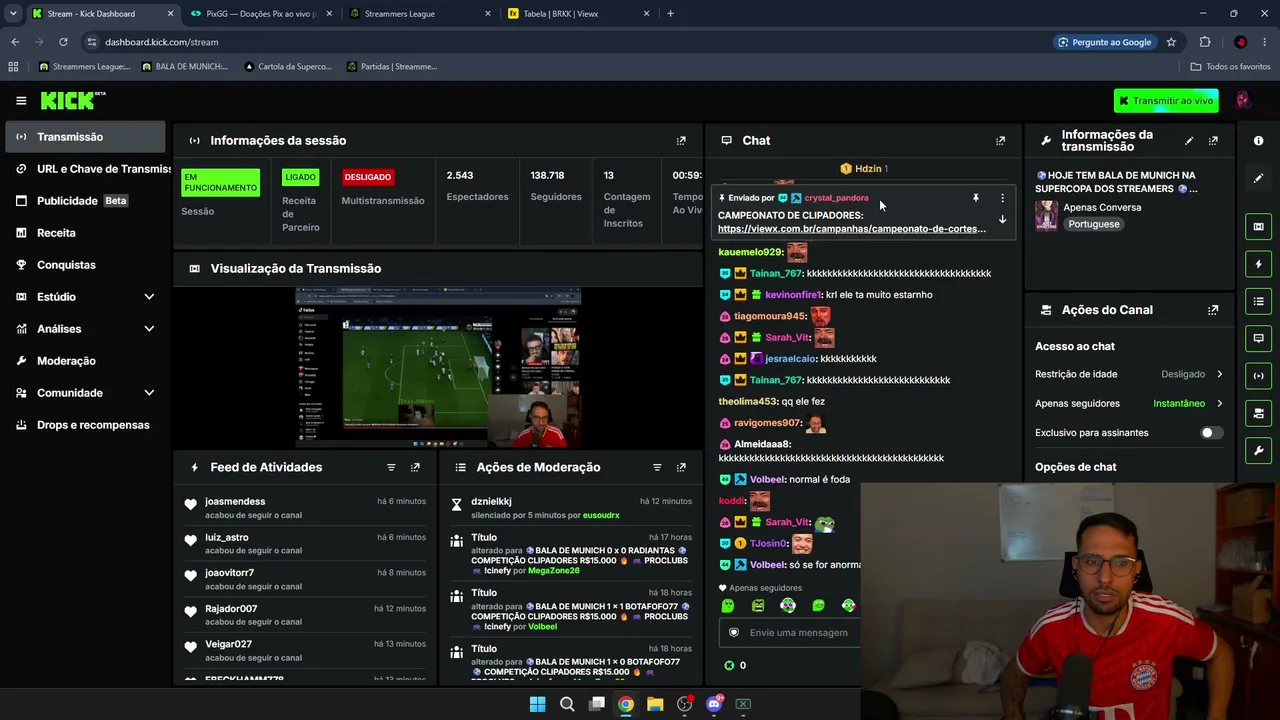Viewport: 1280px width, 720px height.
Task: Click the Transmitir ao vivo button
Action: [x=1166, y=100]
